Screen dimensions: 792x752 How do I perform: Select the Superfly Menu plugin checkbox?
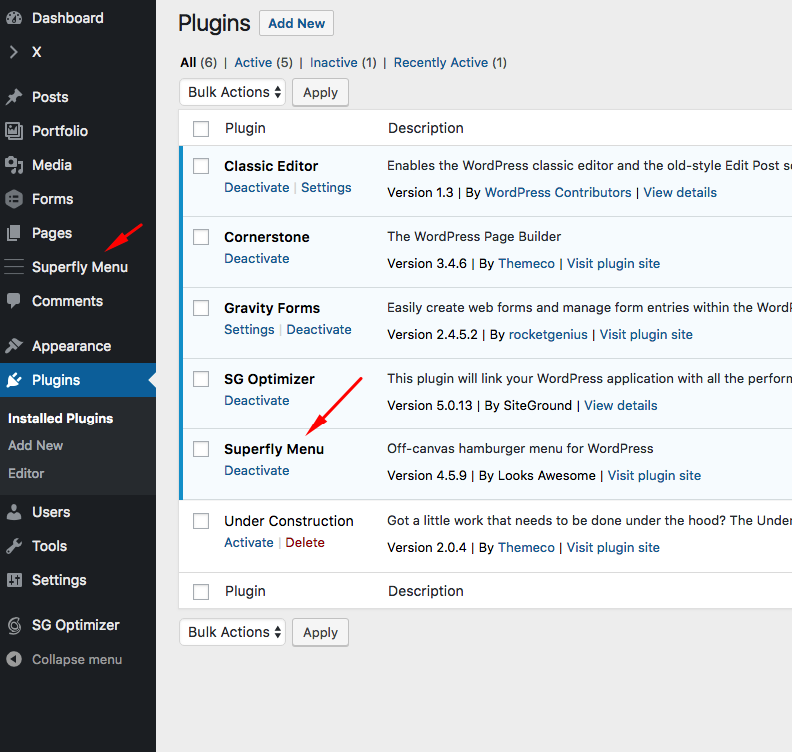tap(201, 449)
